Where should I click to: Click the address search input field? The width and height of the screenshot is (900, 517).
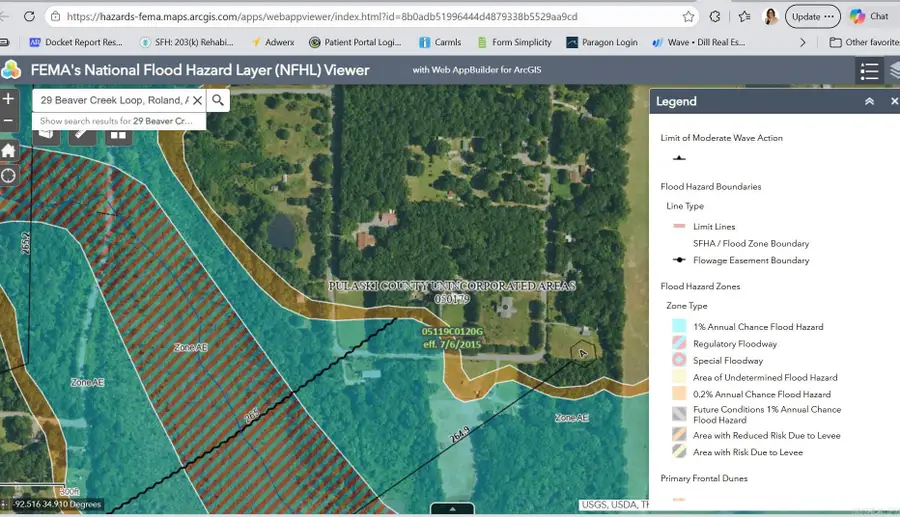(x=114, y=100)
